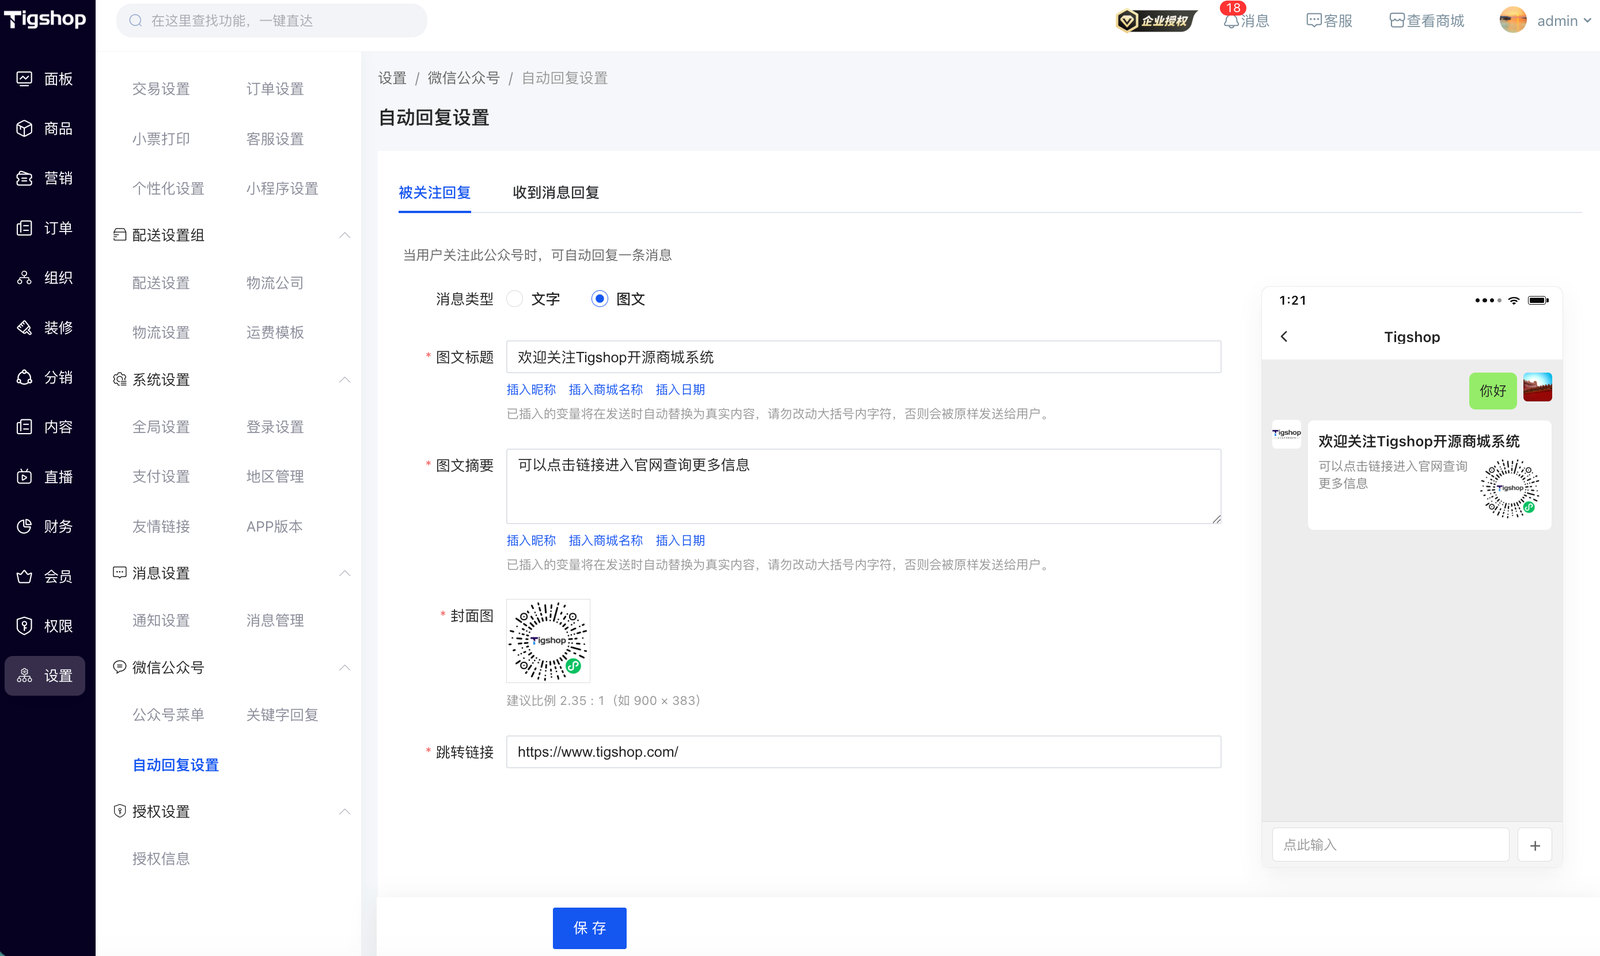The image size is (1600, 956).
Task: Switch to the 被关注回复 tab
Action: coord(434,193)
